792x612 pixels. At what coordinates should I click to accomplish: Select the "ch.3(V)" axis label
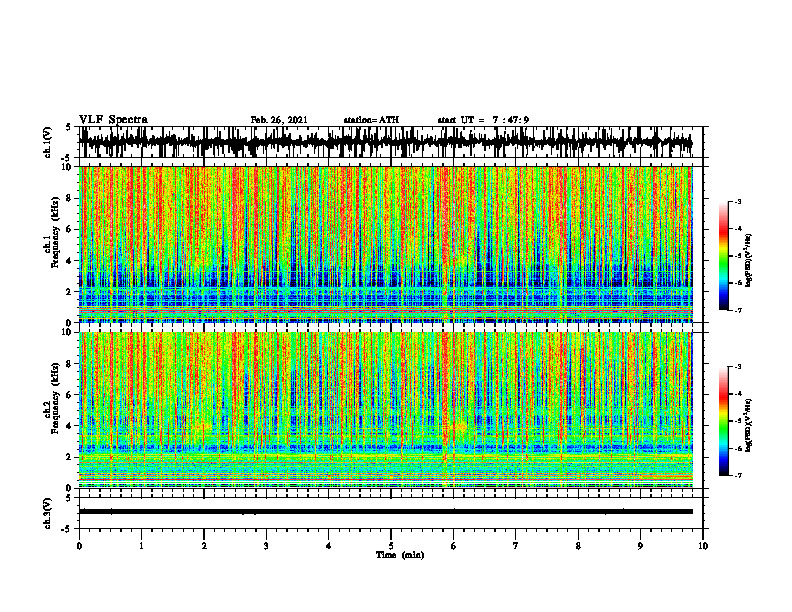pyautogui.click(x=48, y=514)
